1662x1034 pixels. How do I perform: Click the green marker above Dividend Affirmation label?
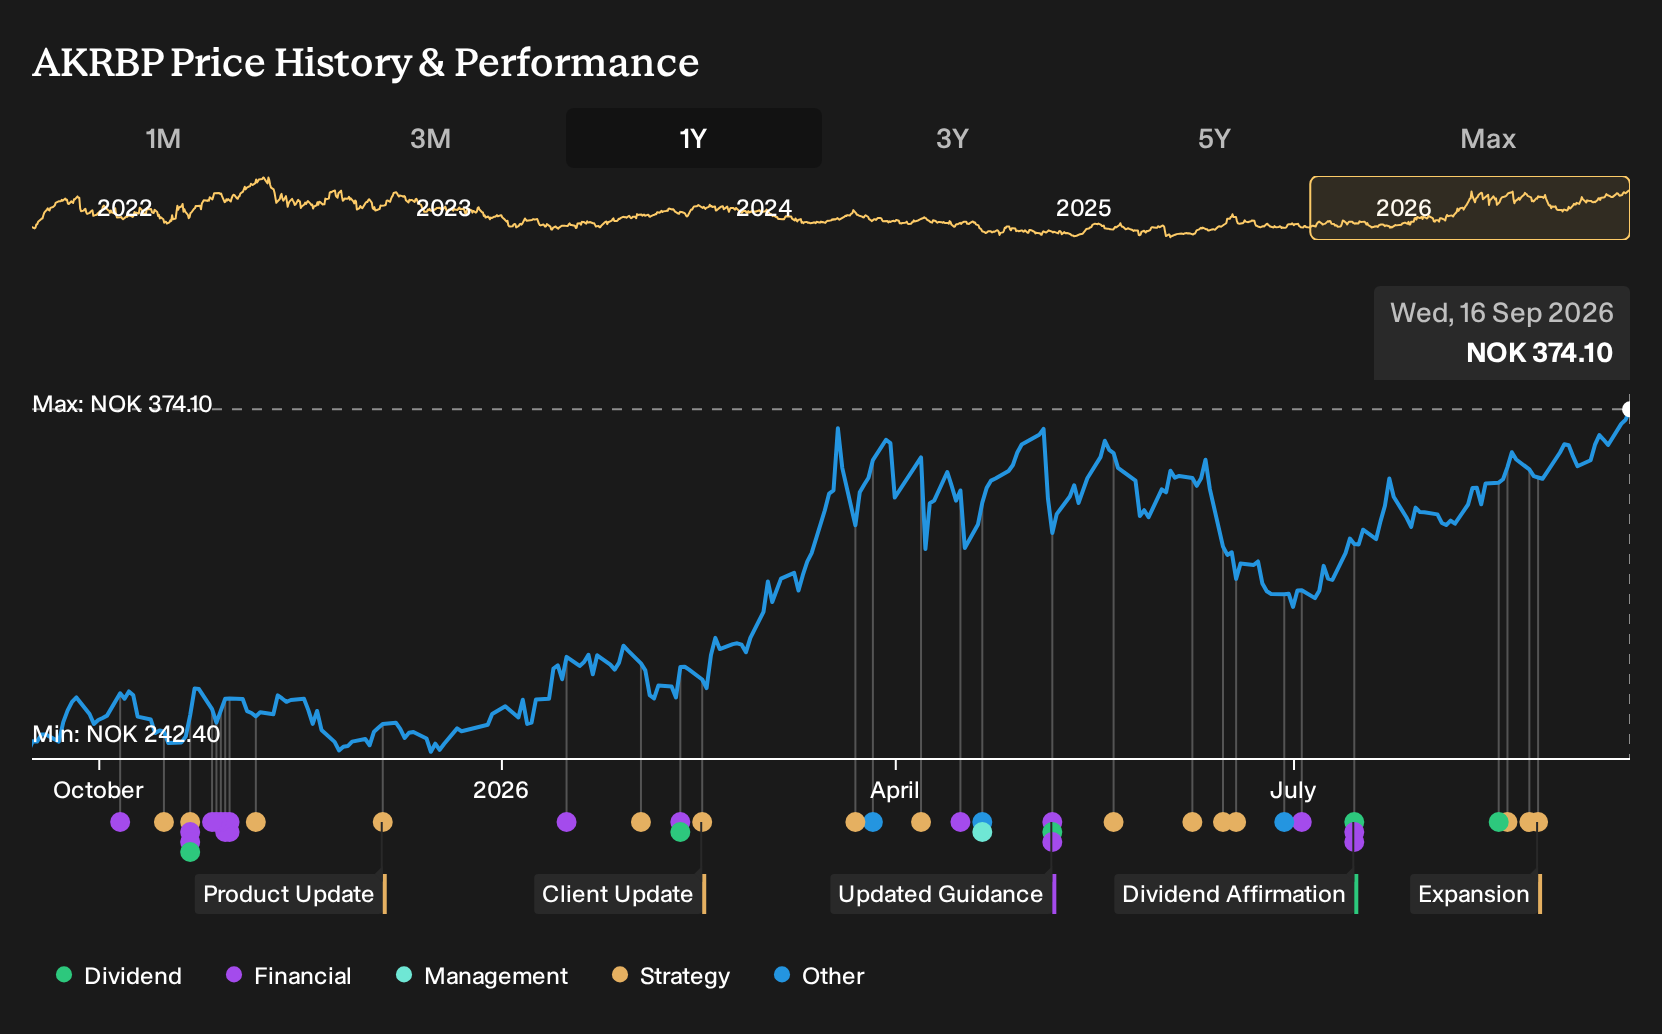tap(1354, 822)
